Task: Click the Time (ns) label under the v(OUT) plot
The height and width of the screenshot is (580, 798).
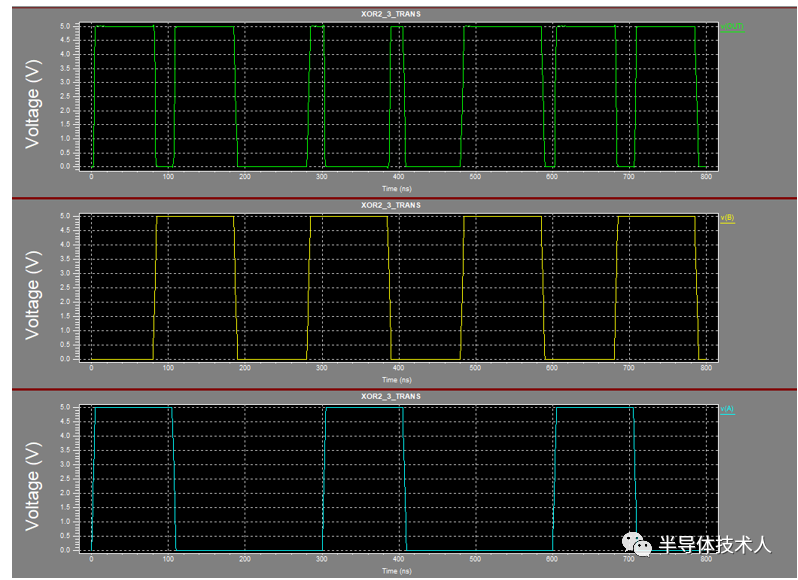Action: [x=397, y=189]
